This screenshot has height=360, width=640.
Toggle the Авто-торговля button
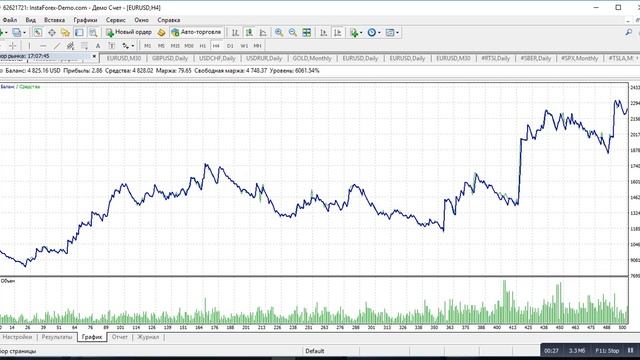[x=196, y=32]
